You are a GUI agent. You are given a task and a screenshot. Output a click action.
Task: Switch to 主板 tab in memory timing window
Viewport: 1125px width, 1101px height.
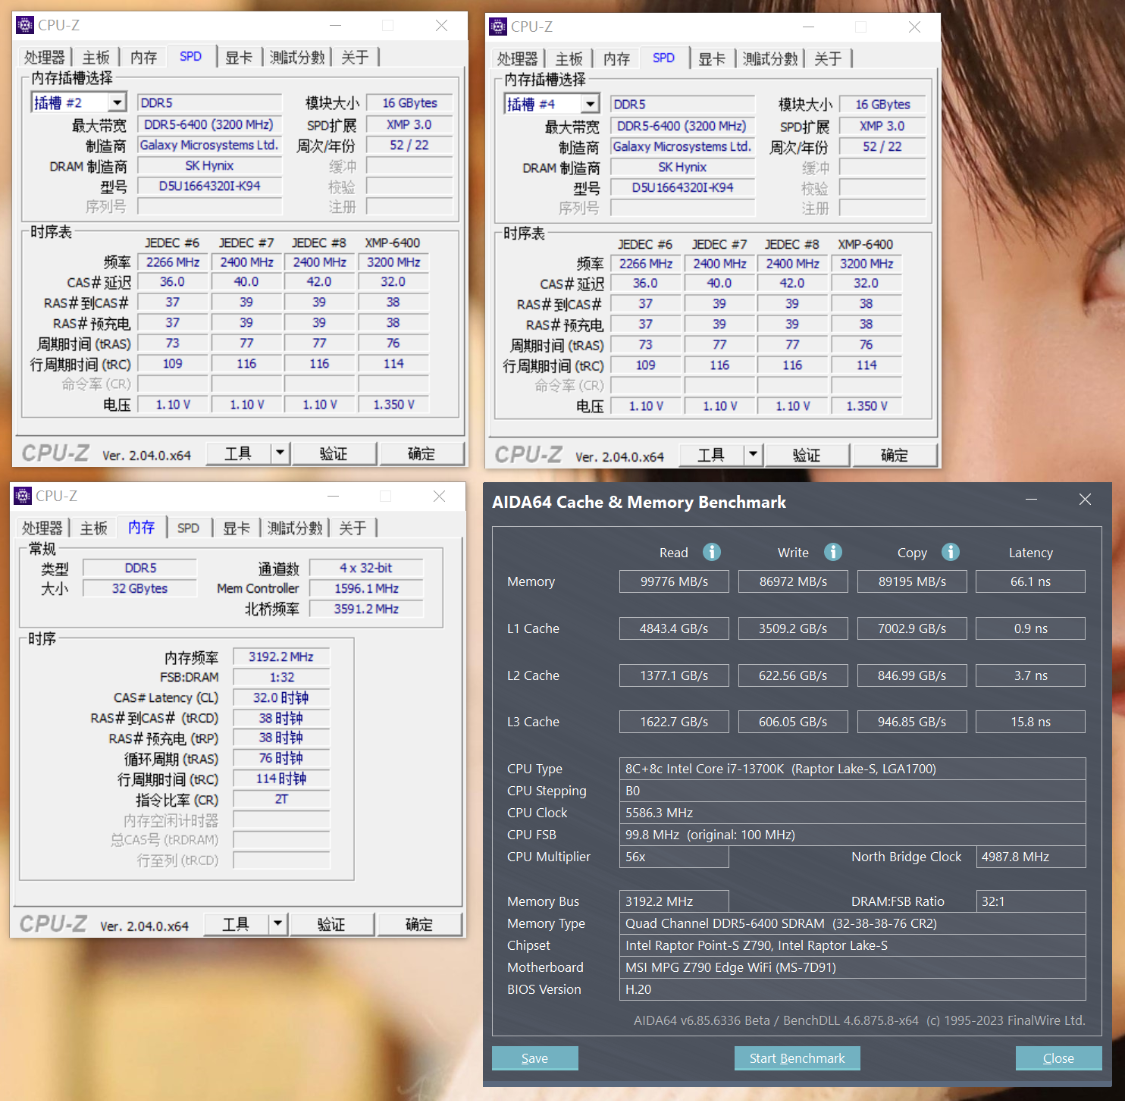point(93,528)
